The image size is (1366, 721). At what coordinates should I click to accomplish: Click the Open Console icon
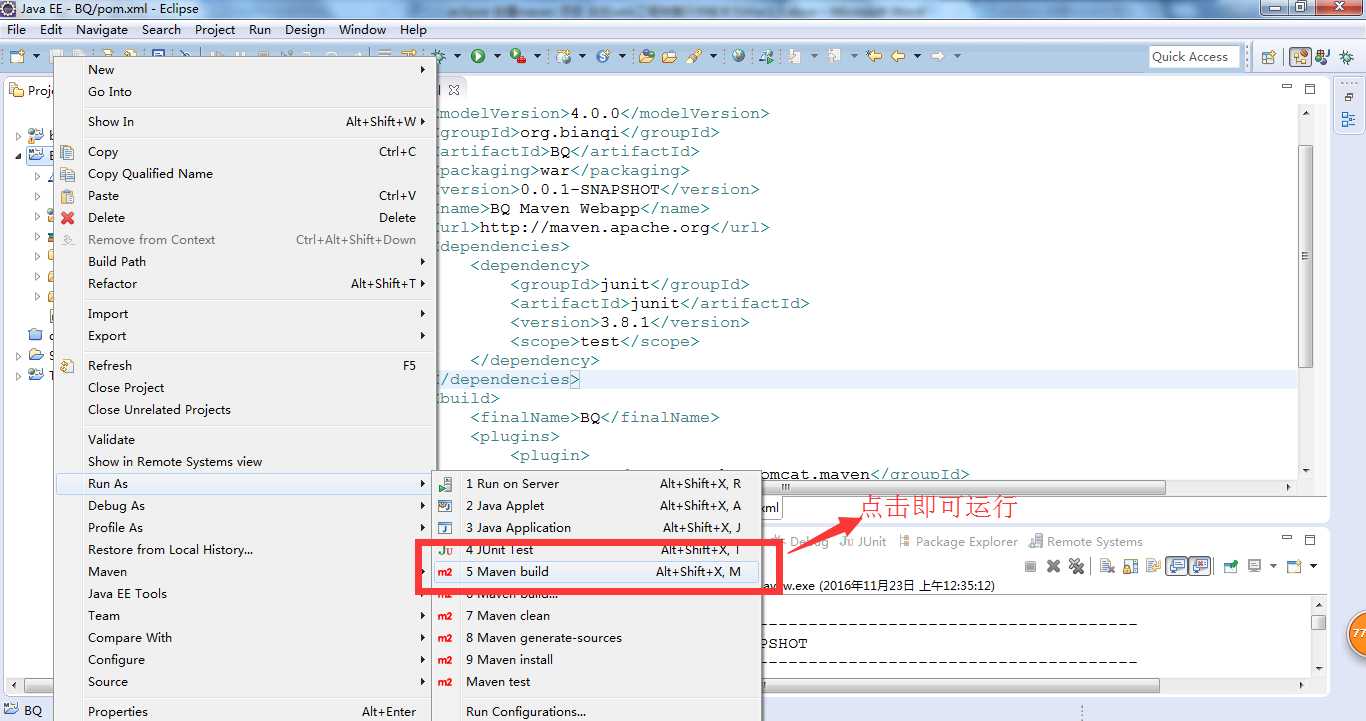(x=1294, y=566)
